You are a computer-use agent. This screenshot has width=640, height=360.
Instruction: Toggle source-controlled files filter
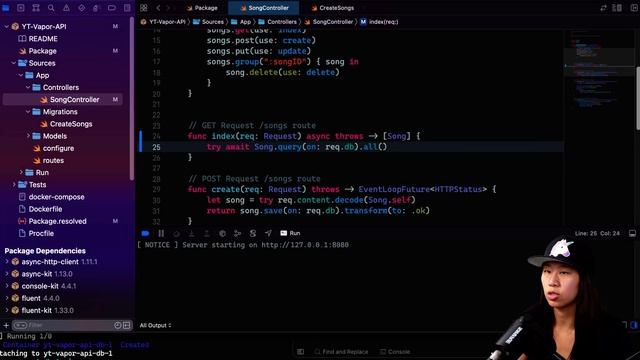coord(127,325)
